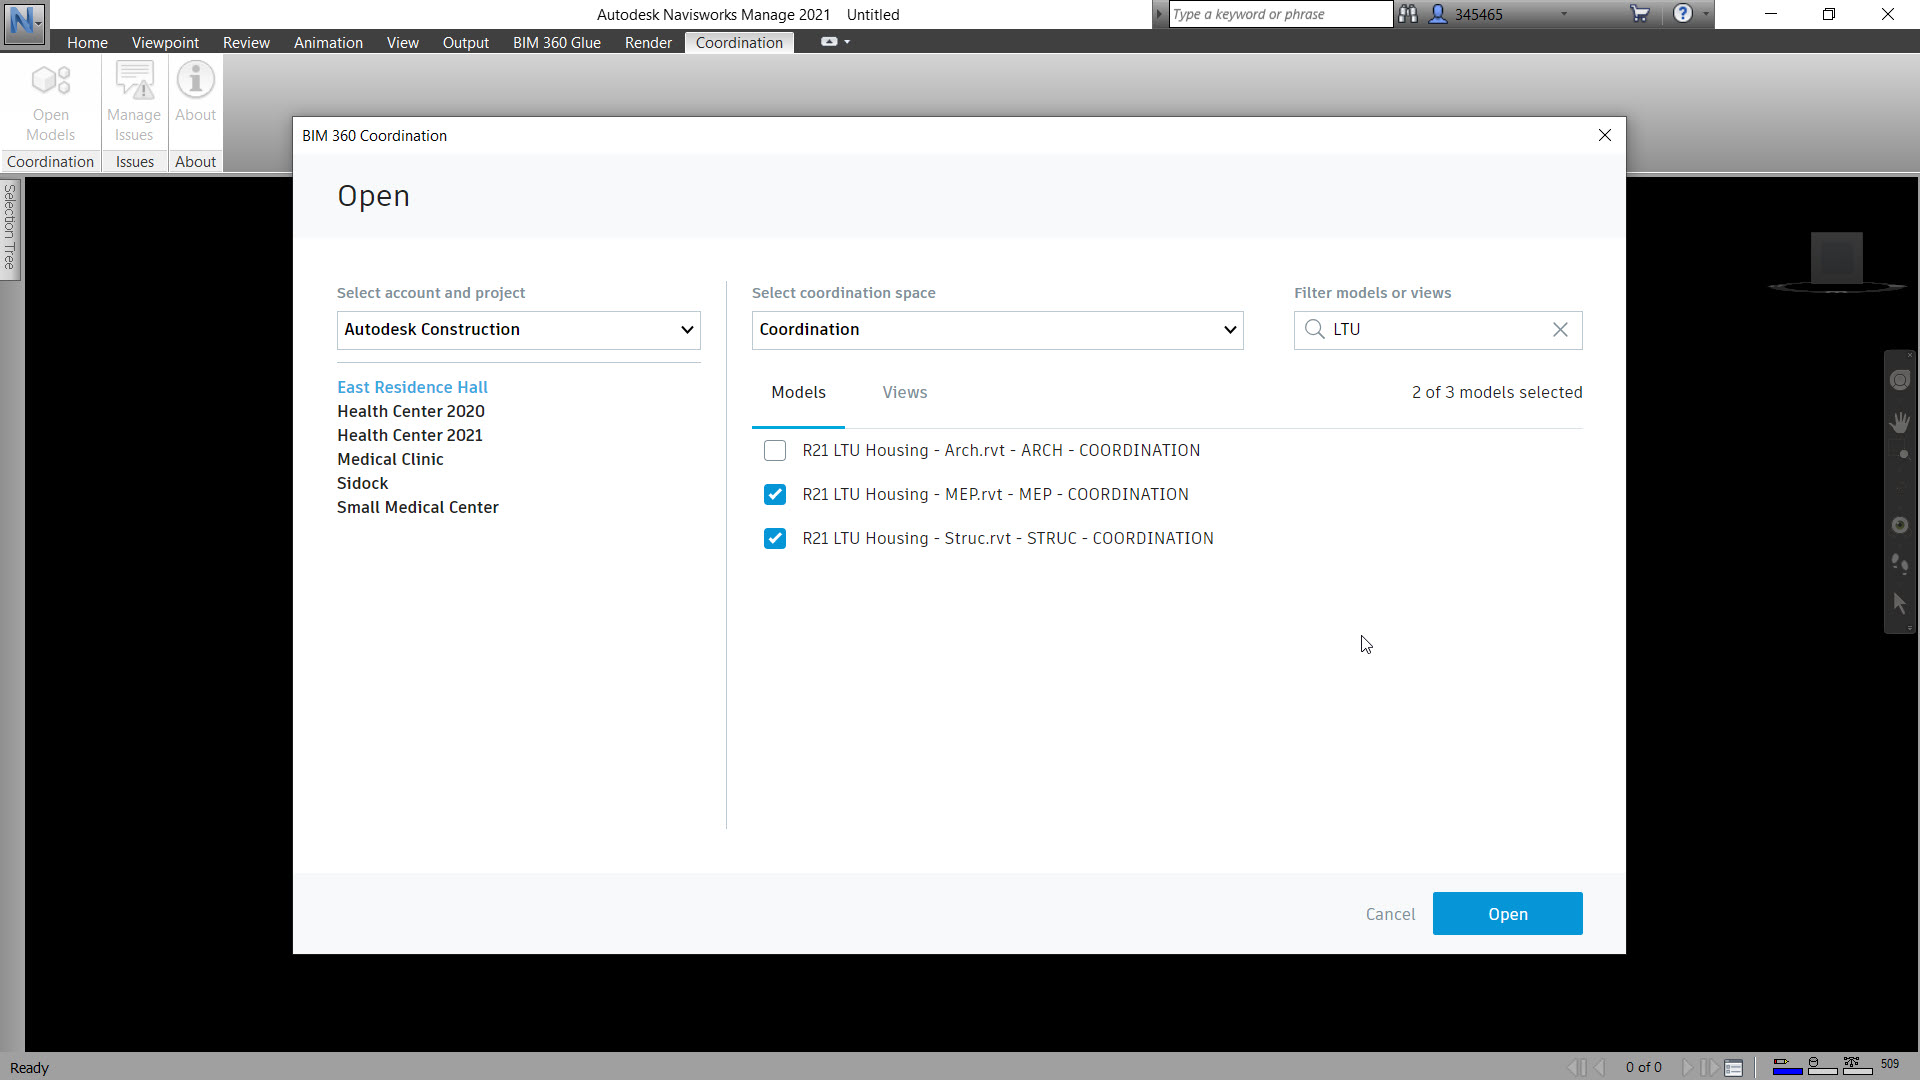Uncheck the MEP.rvt model

coord(775,494)
